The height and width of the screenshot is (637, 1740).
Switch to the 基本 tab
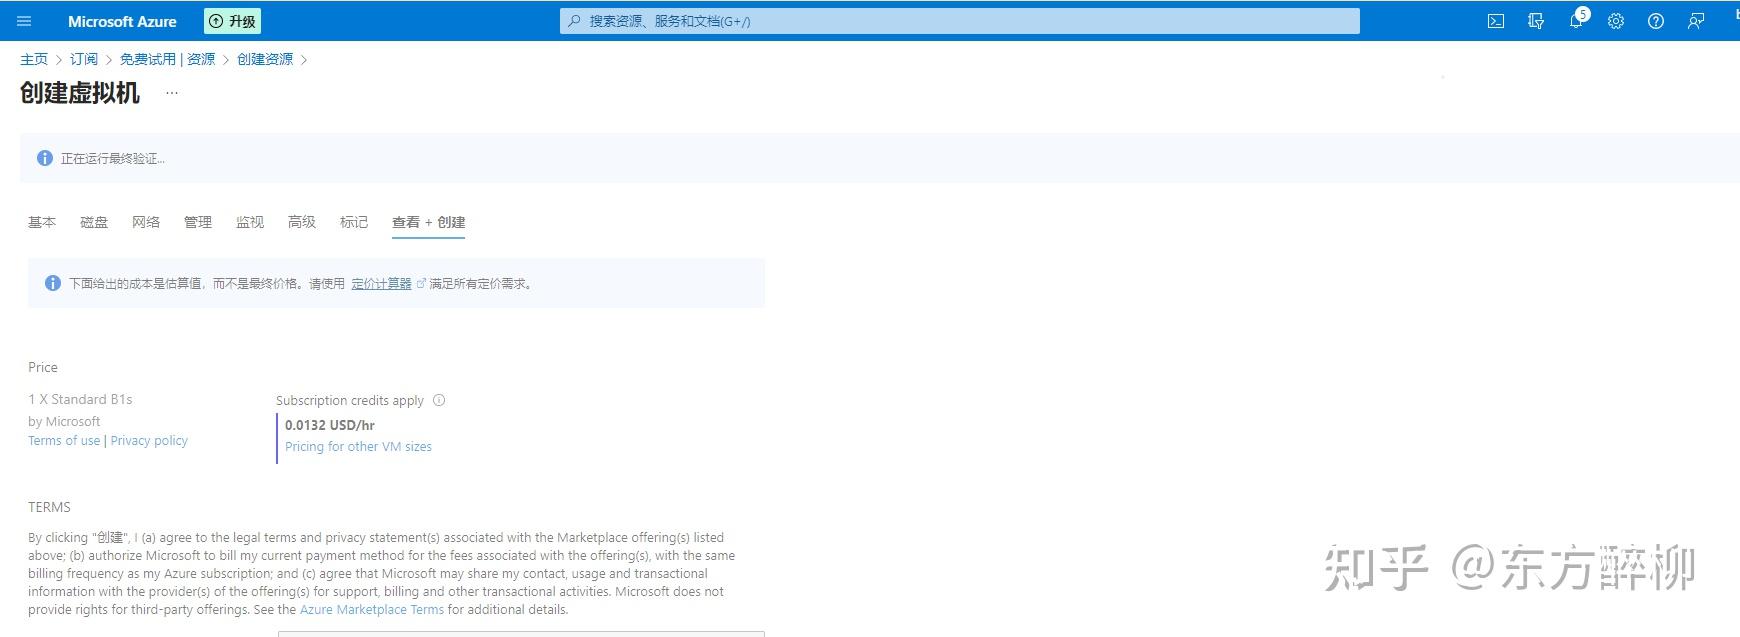(x=42, y=222)
